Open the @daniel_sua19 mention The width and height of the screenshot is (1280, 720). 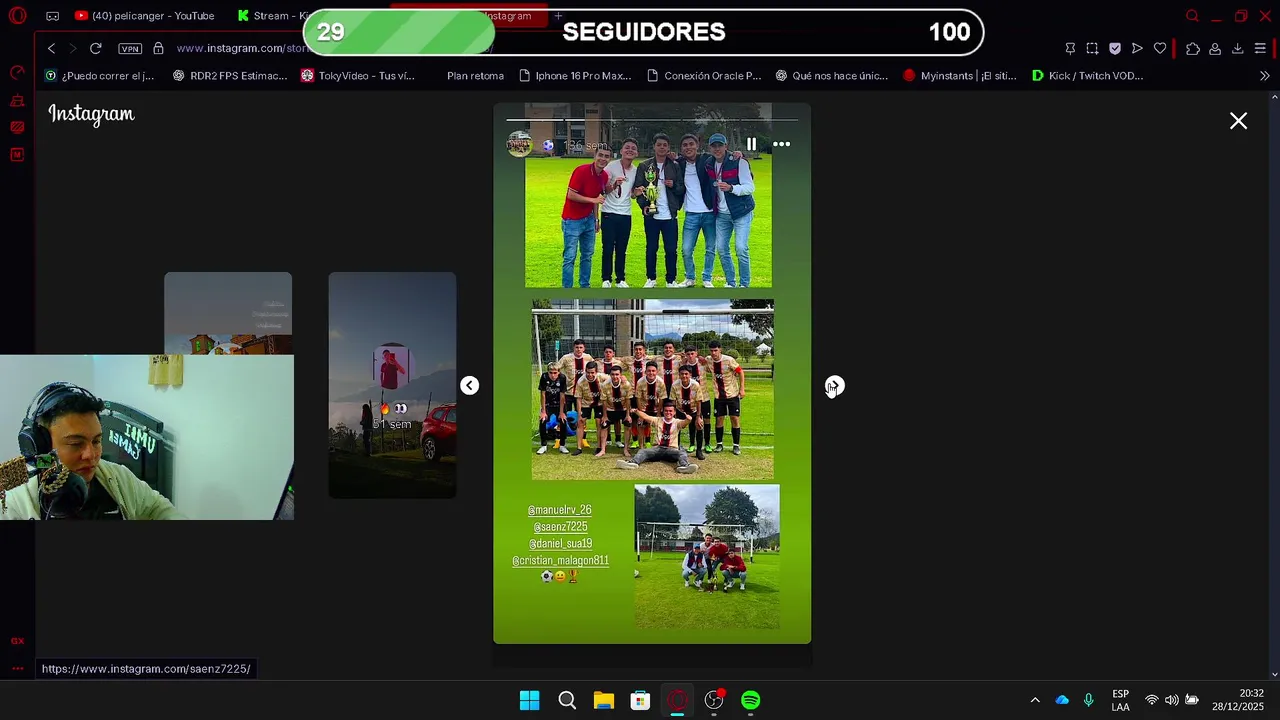[560, 543]
